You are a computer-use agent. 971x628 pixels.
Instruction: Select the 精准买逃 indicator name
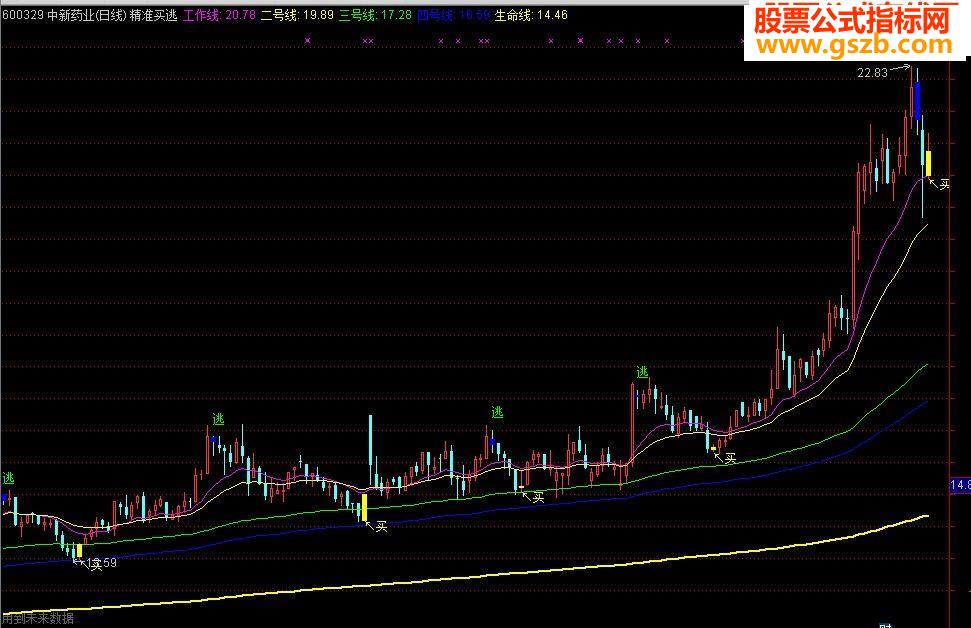tap(154, 15)
